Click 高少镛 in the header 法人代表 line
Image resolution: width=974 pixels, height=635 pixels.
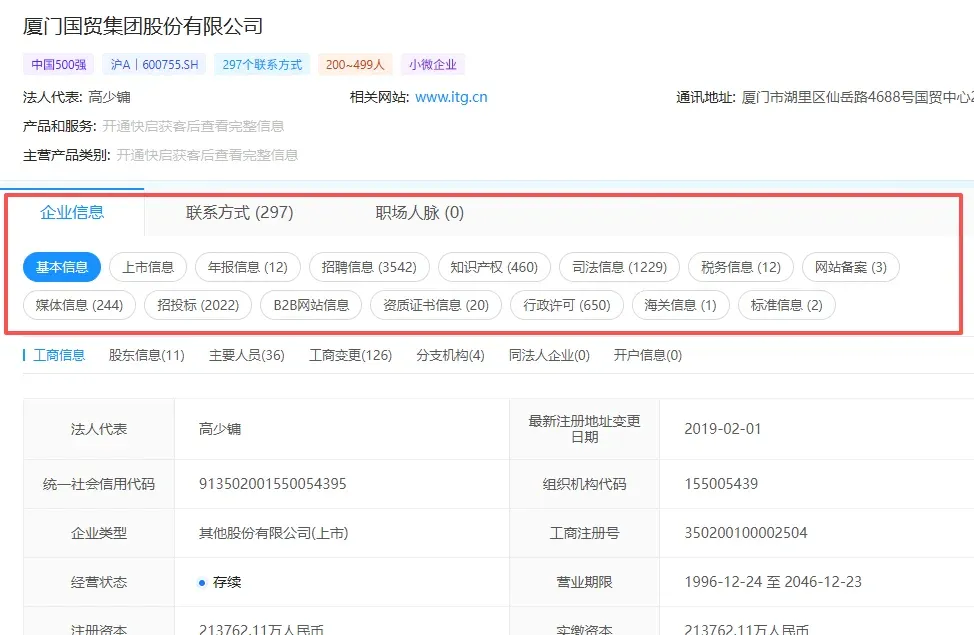tap(109, 98)
